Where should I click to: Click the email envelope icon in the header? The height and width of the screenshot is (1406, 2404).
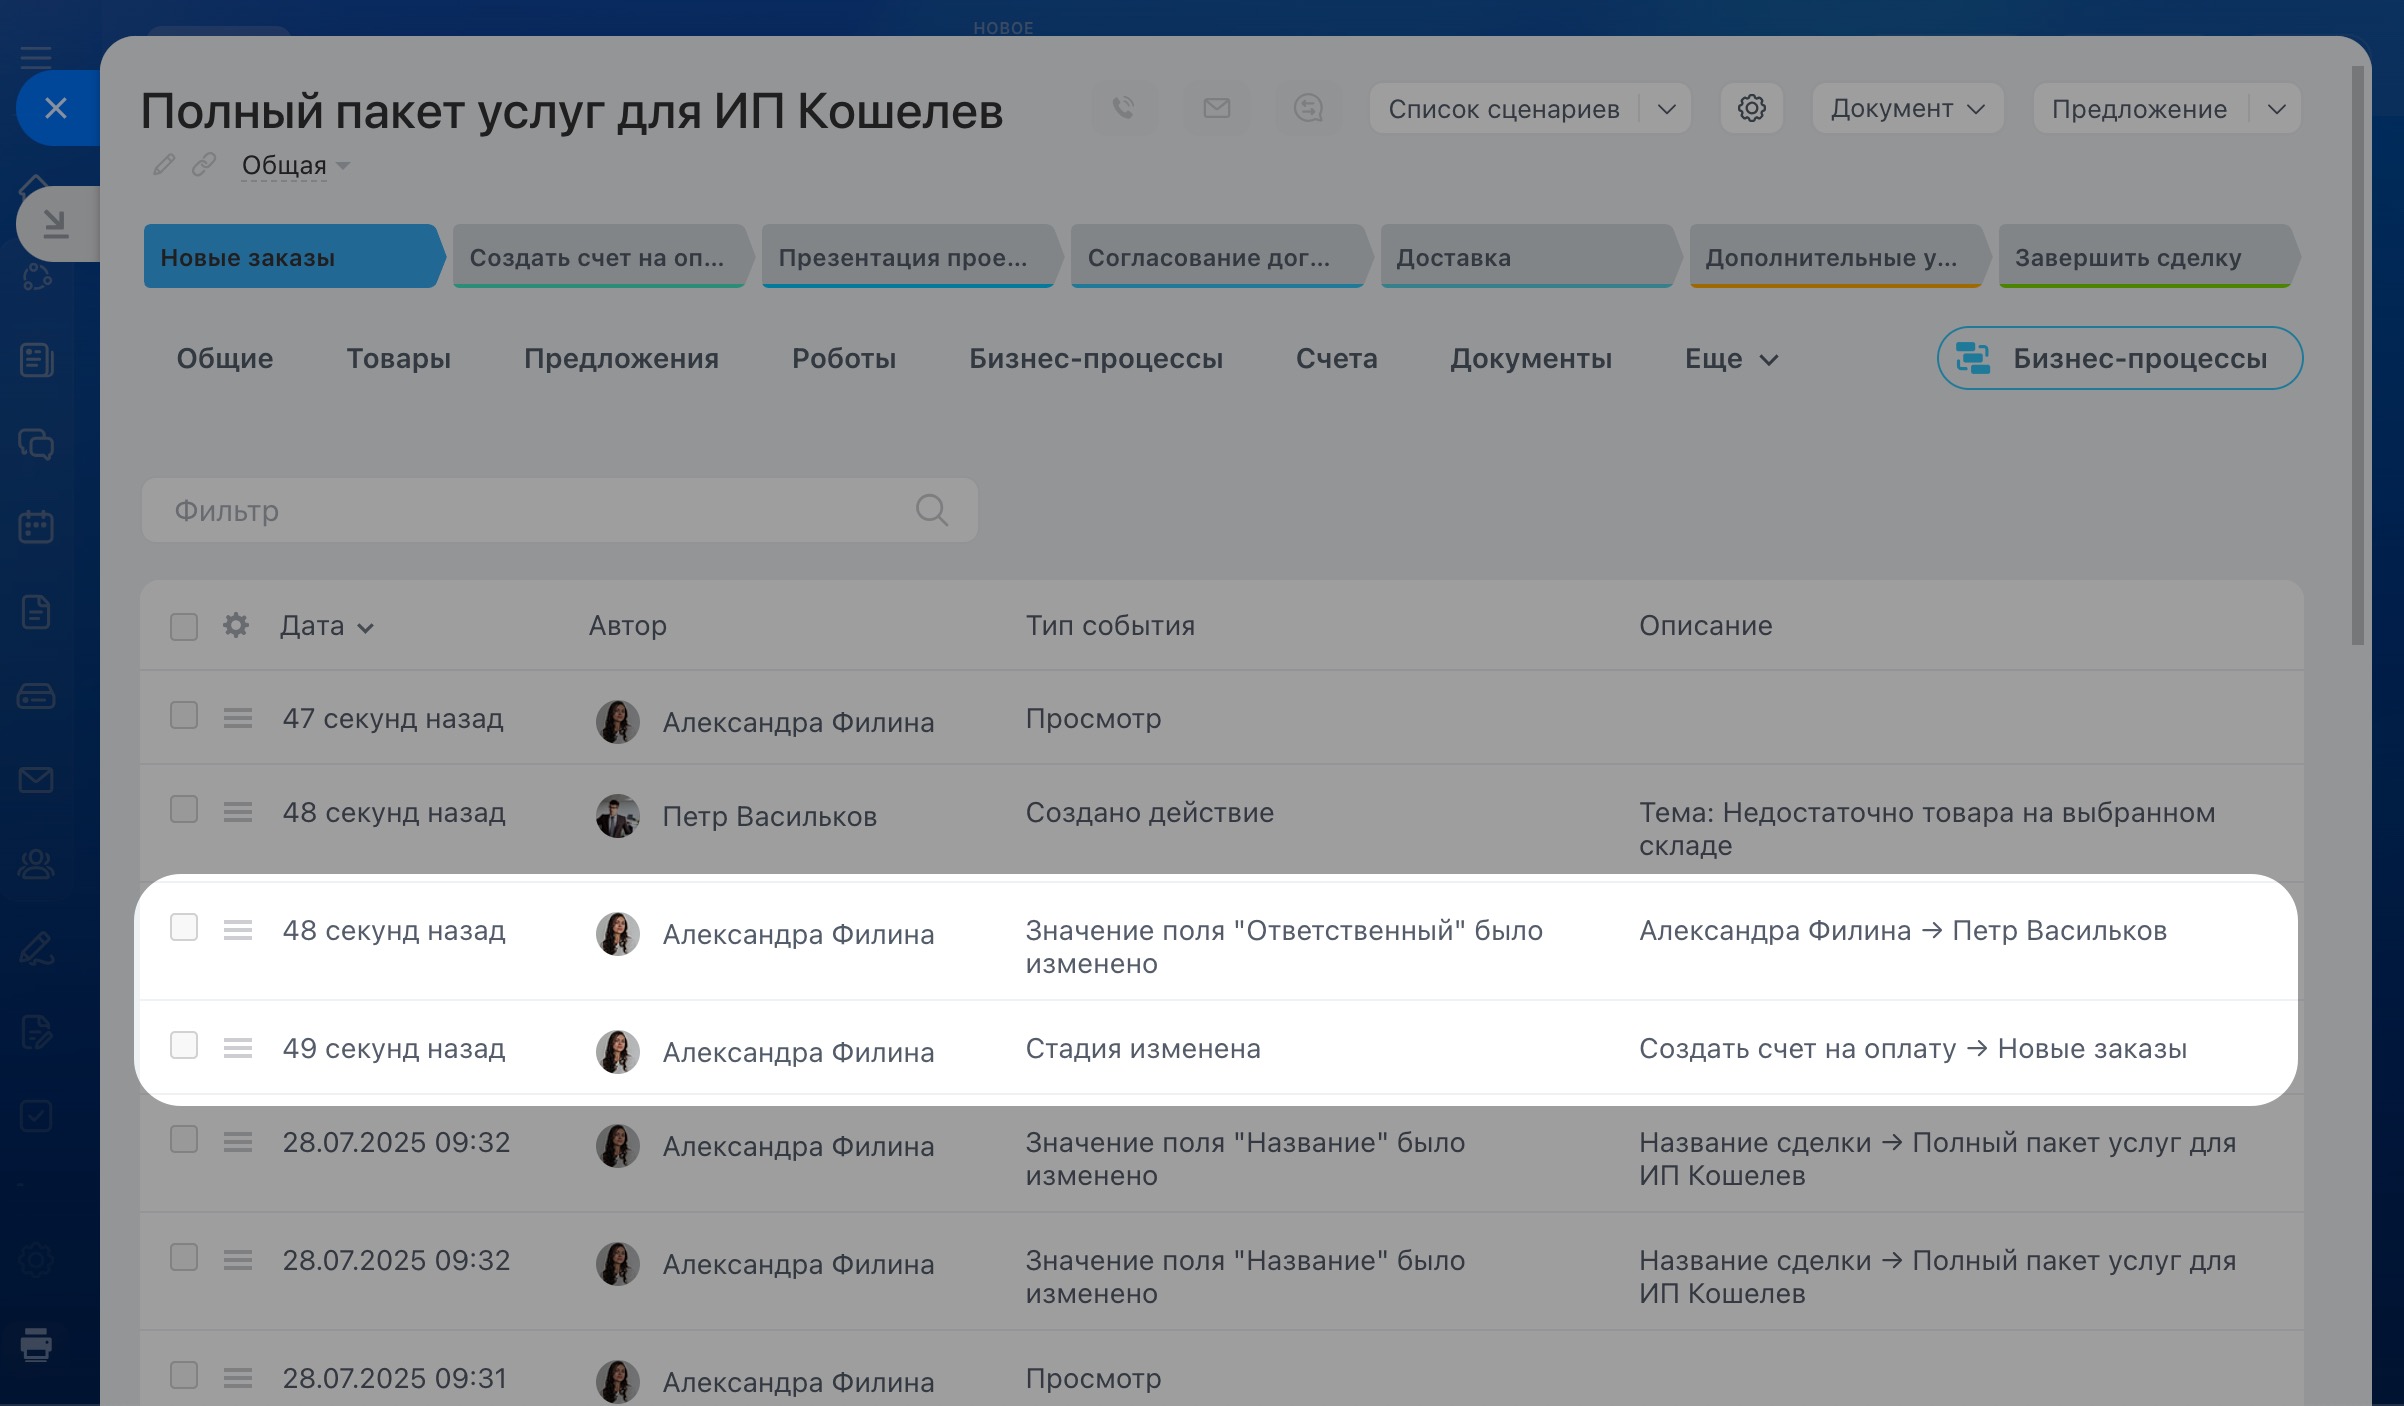click(1216, 108)
